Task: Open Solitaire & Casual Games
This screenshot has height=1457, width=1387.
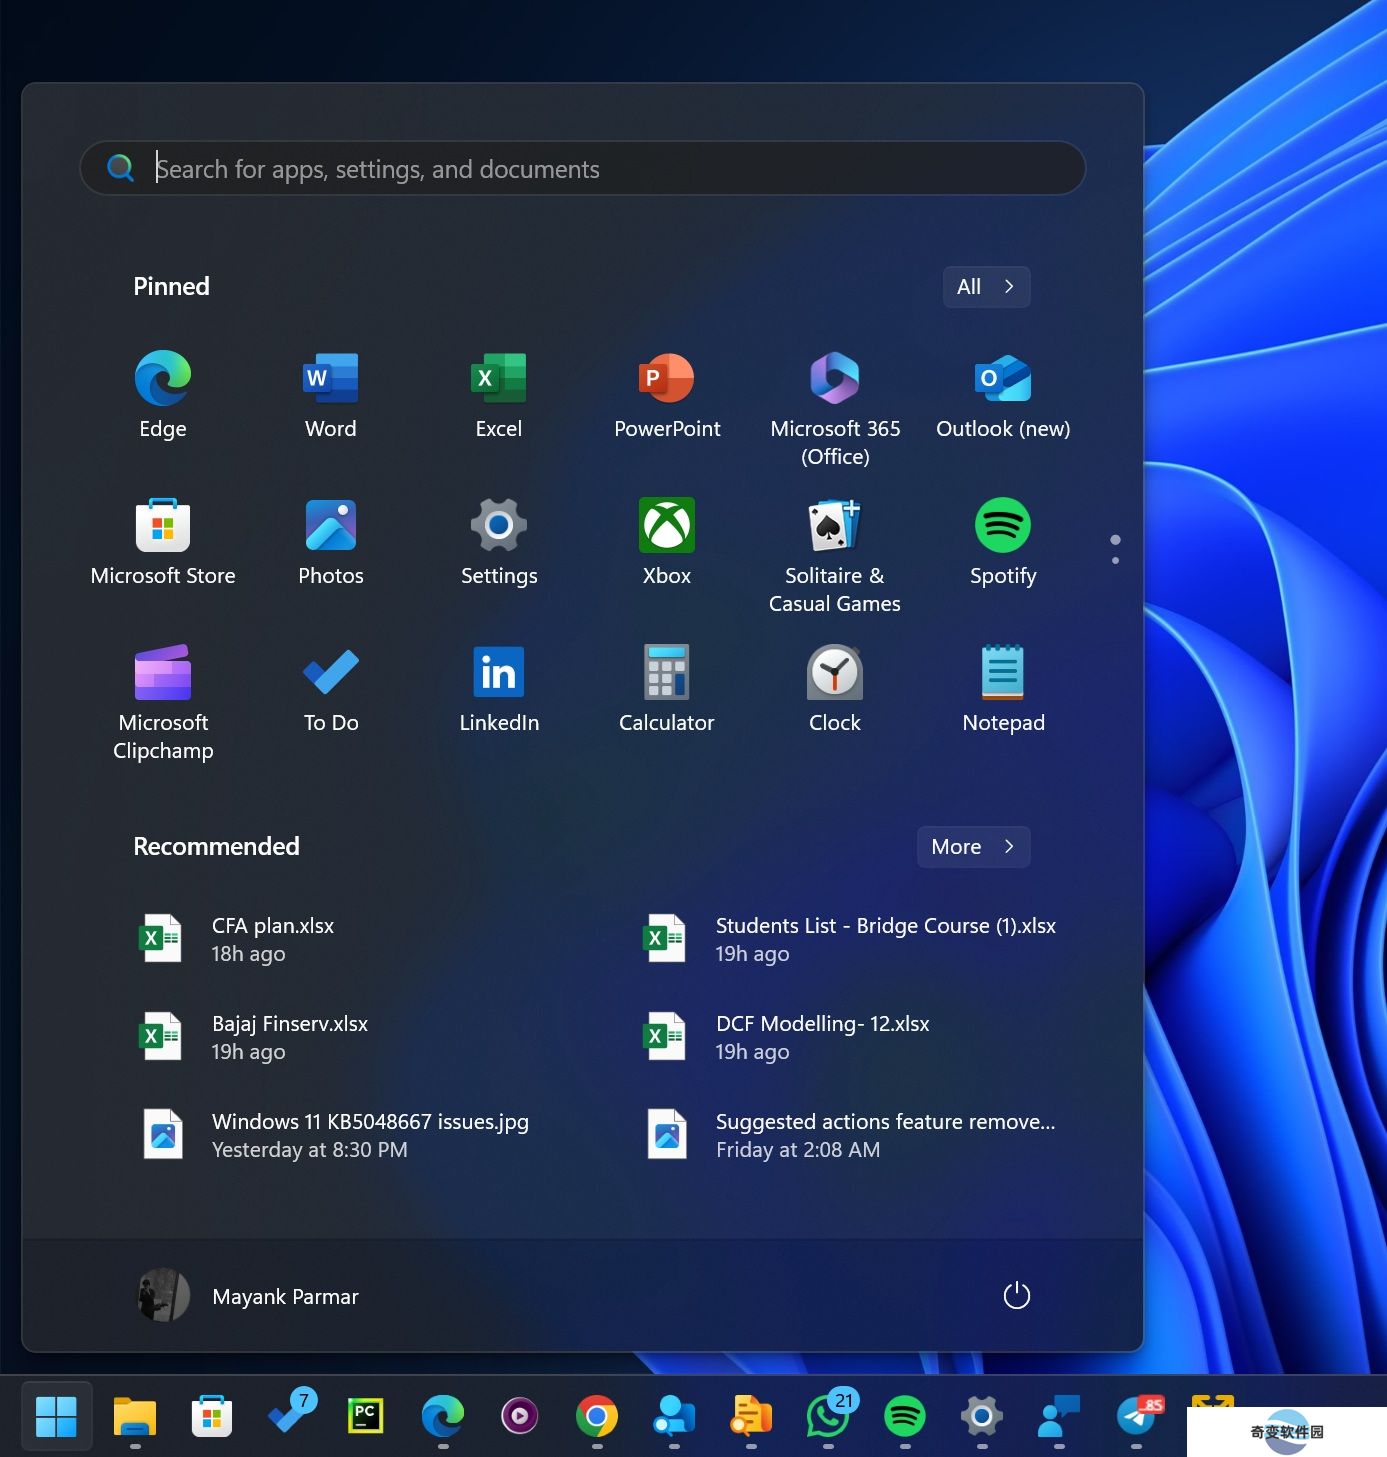Action: 835,556
